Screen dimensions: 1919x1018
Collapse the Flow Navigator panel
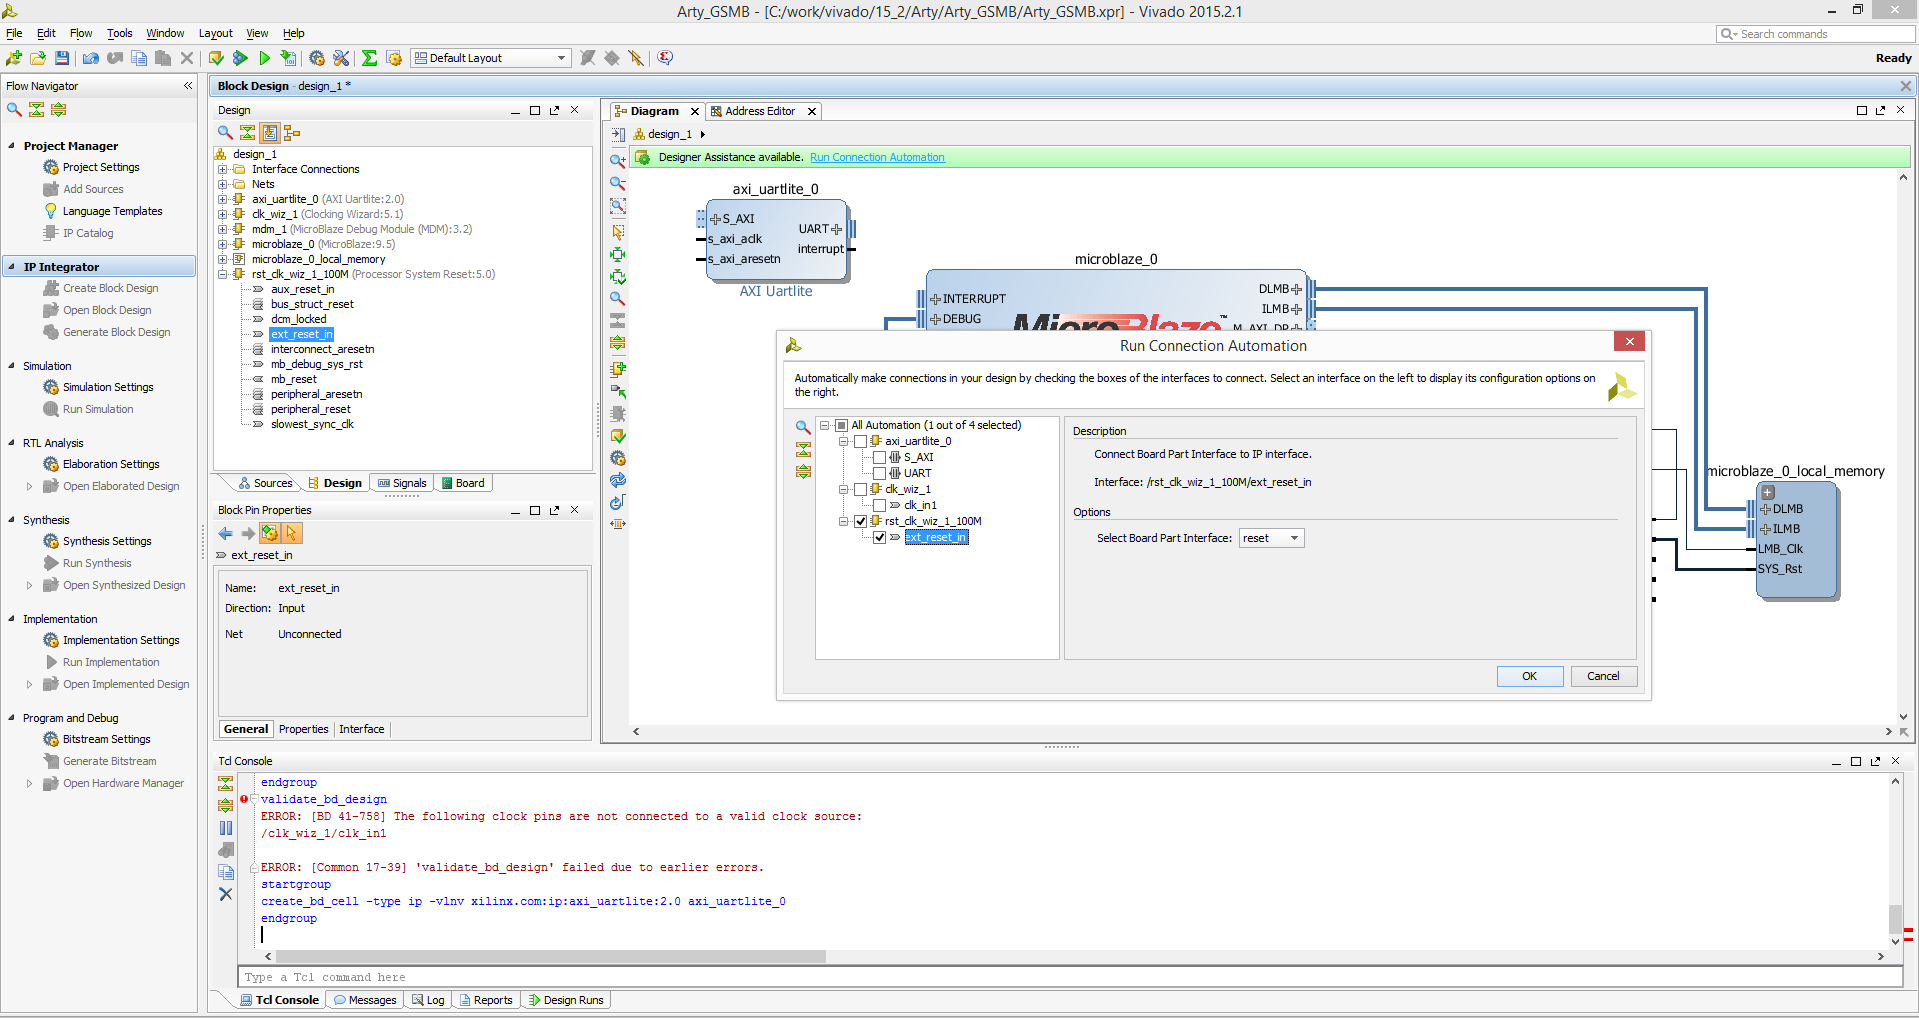(188, 86)
